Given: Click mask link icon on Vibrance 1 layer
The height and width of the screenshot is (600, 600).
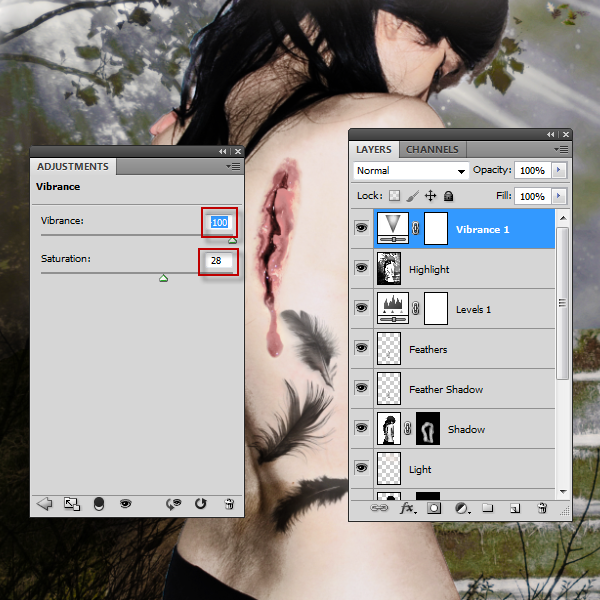Looking at the screenshot, I should (x=416, y=228).
